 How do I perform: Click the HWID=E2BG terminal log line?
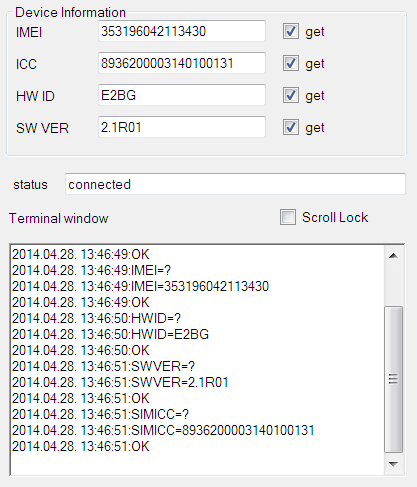[x=110, y=334]
